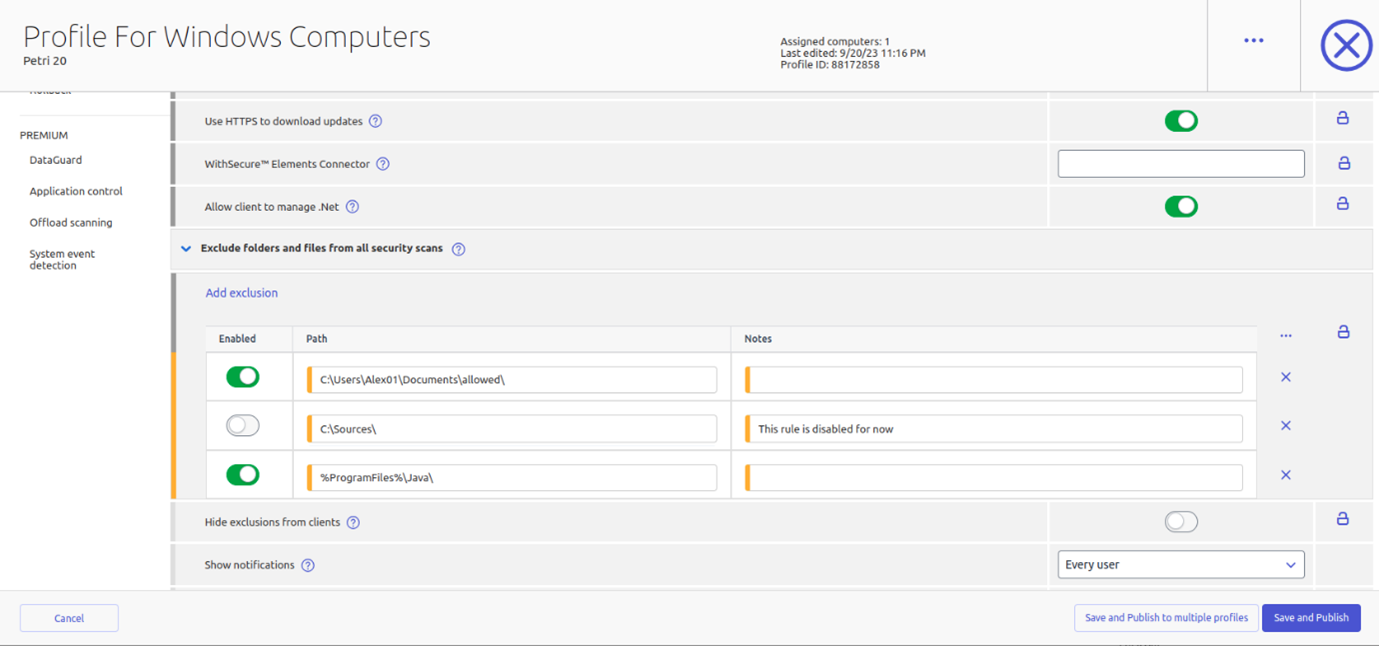Click the WithSecure Elements Connector input field
The width and height of the screenshot is (1379, 646).
pyautogui.click(x=1181, y=164)
